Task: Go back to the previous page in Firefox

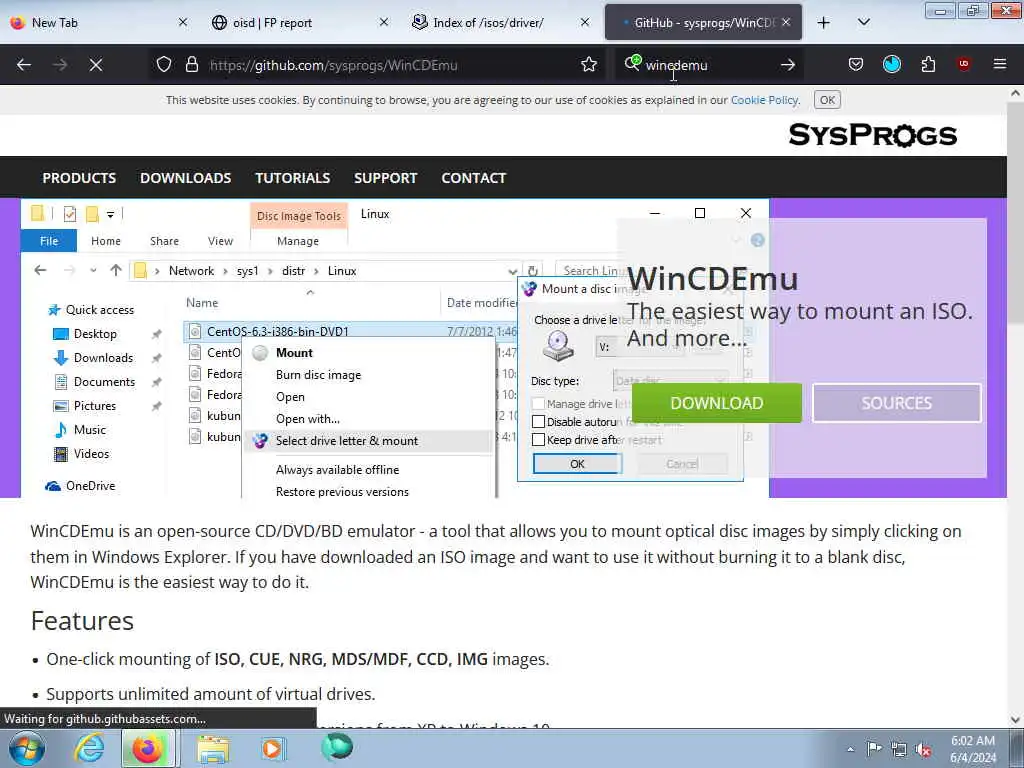Action: (24, 65)
